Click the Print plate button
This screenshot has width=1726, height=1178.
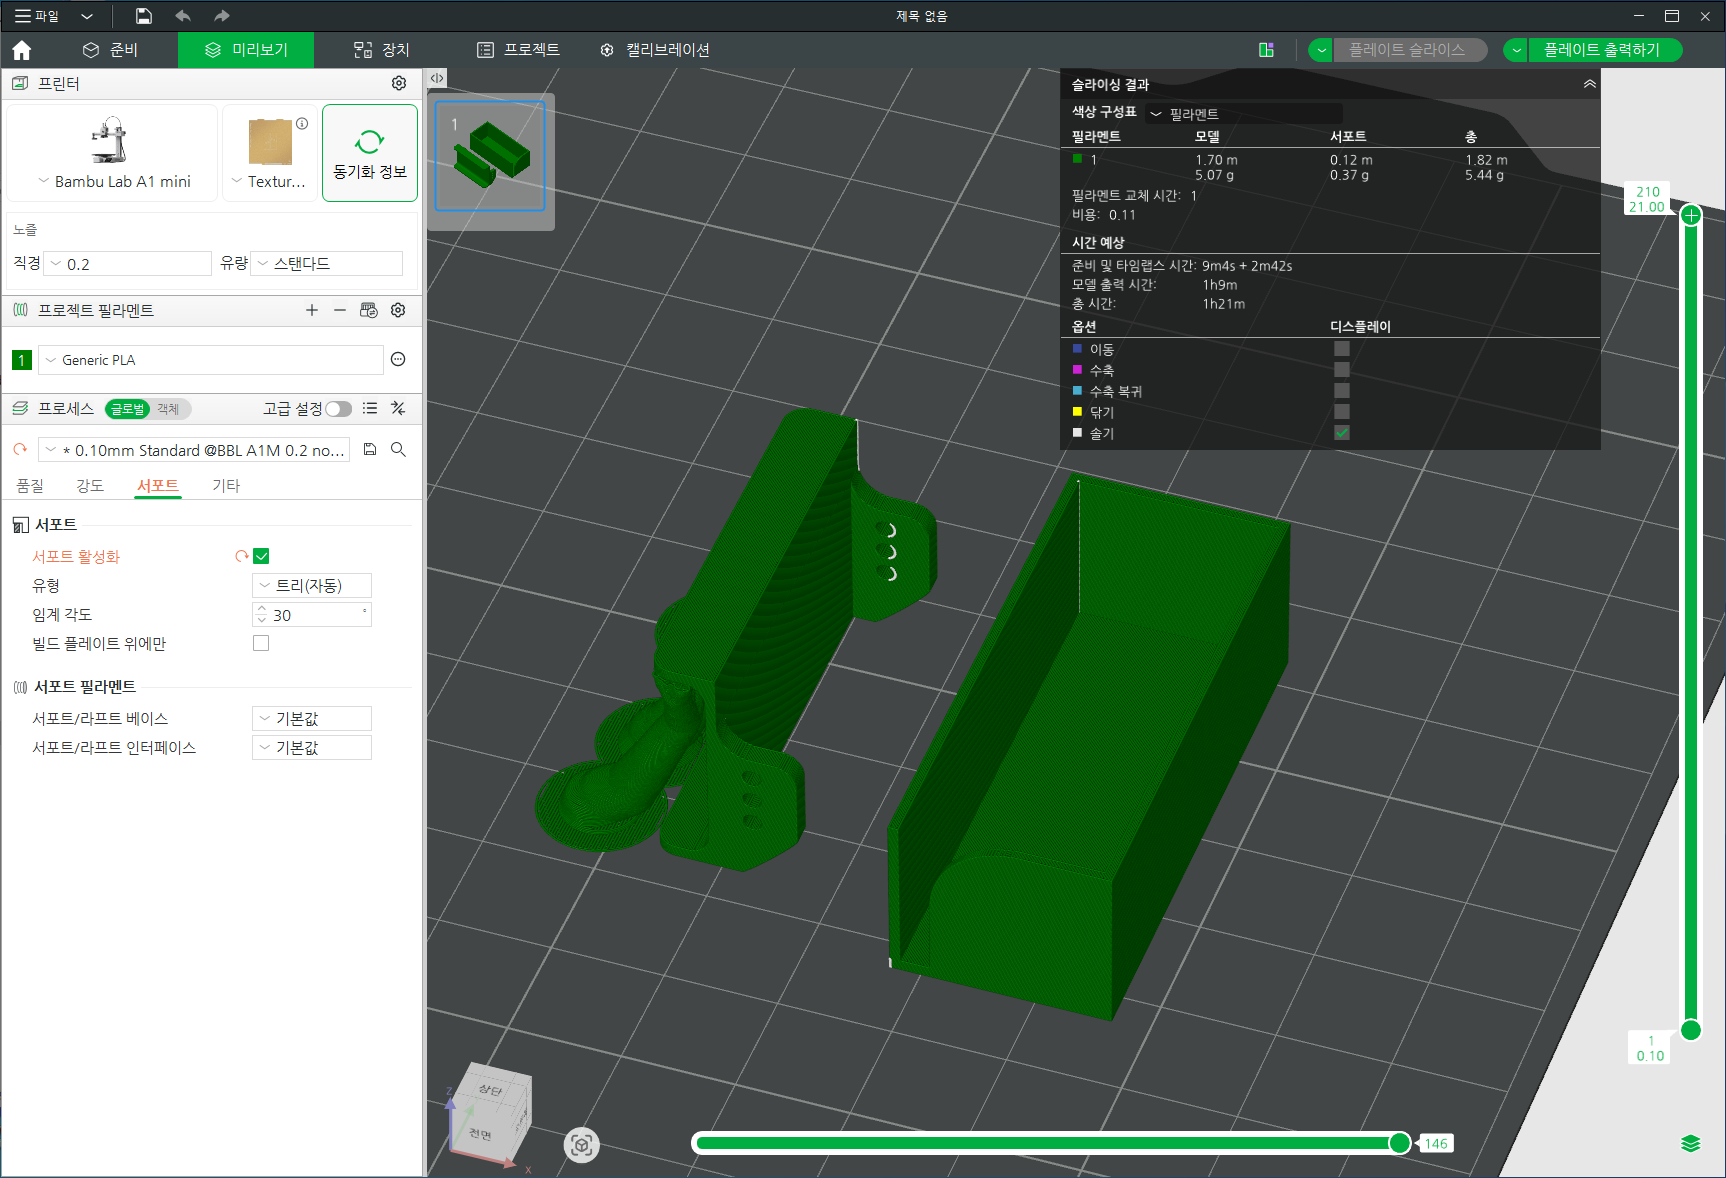point(1604,50)
